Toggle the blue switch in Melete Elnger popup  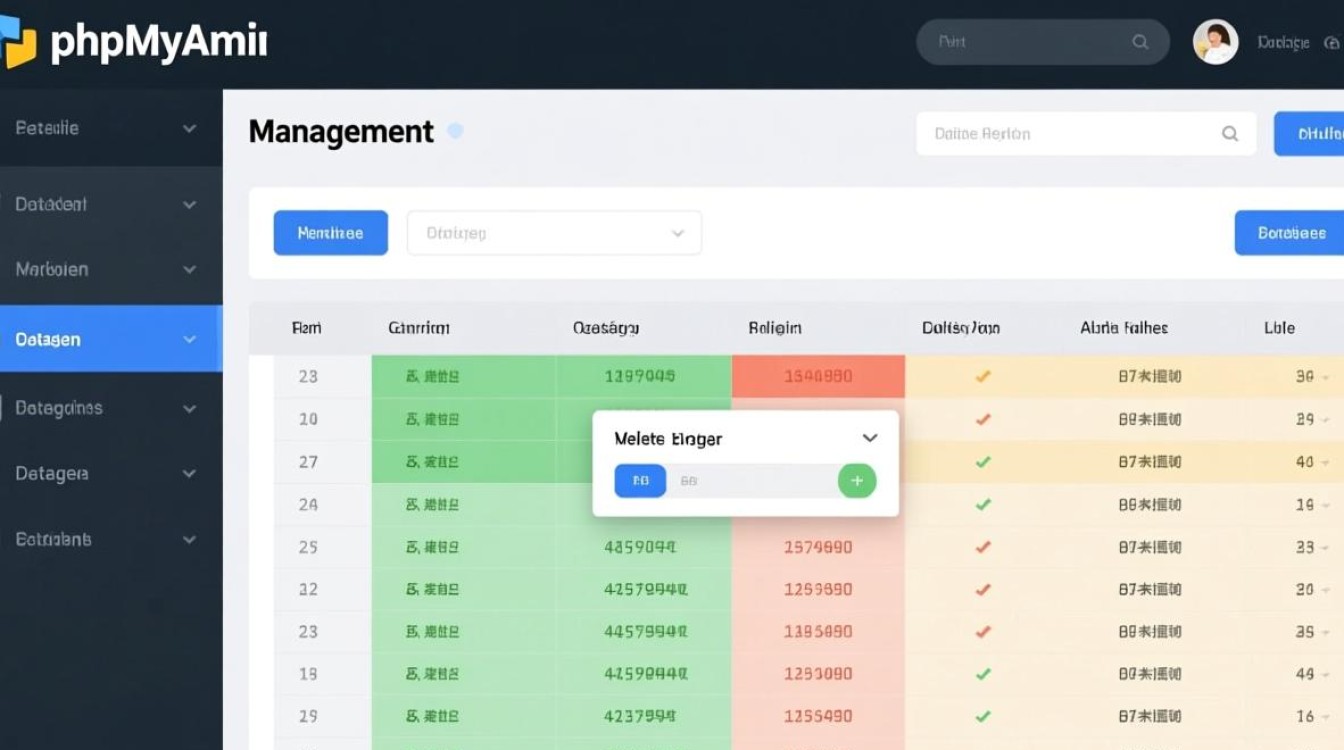640,481
